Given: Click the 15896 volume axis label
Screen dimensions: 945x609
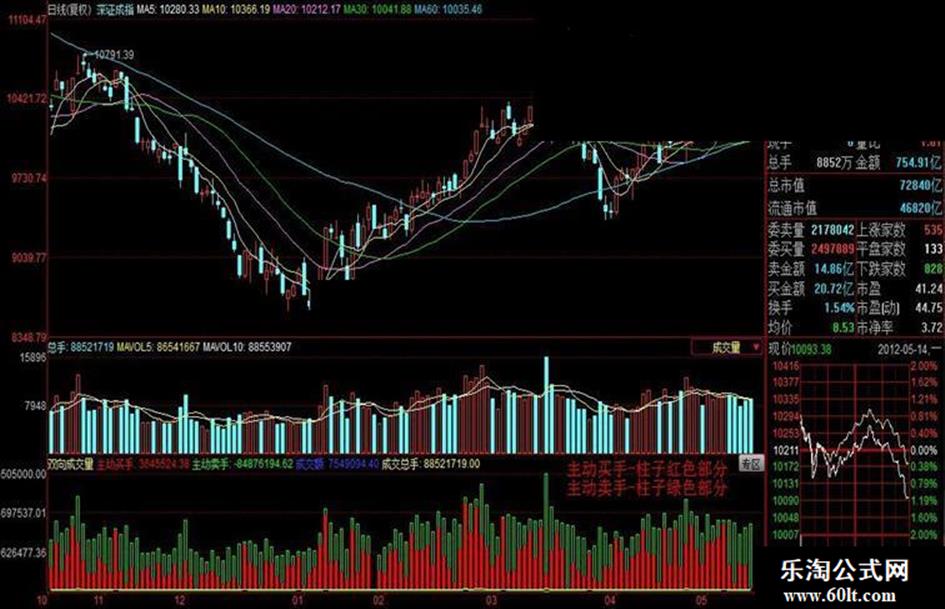Looking at the screenshot, I should coord(33,358).
